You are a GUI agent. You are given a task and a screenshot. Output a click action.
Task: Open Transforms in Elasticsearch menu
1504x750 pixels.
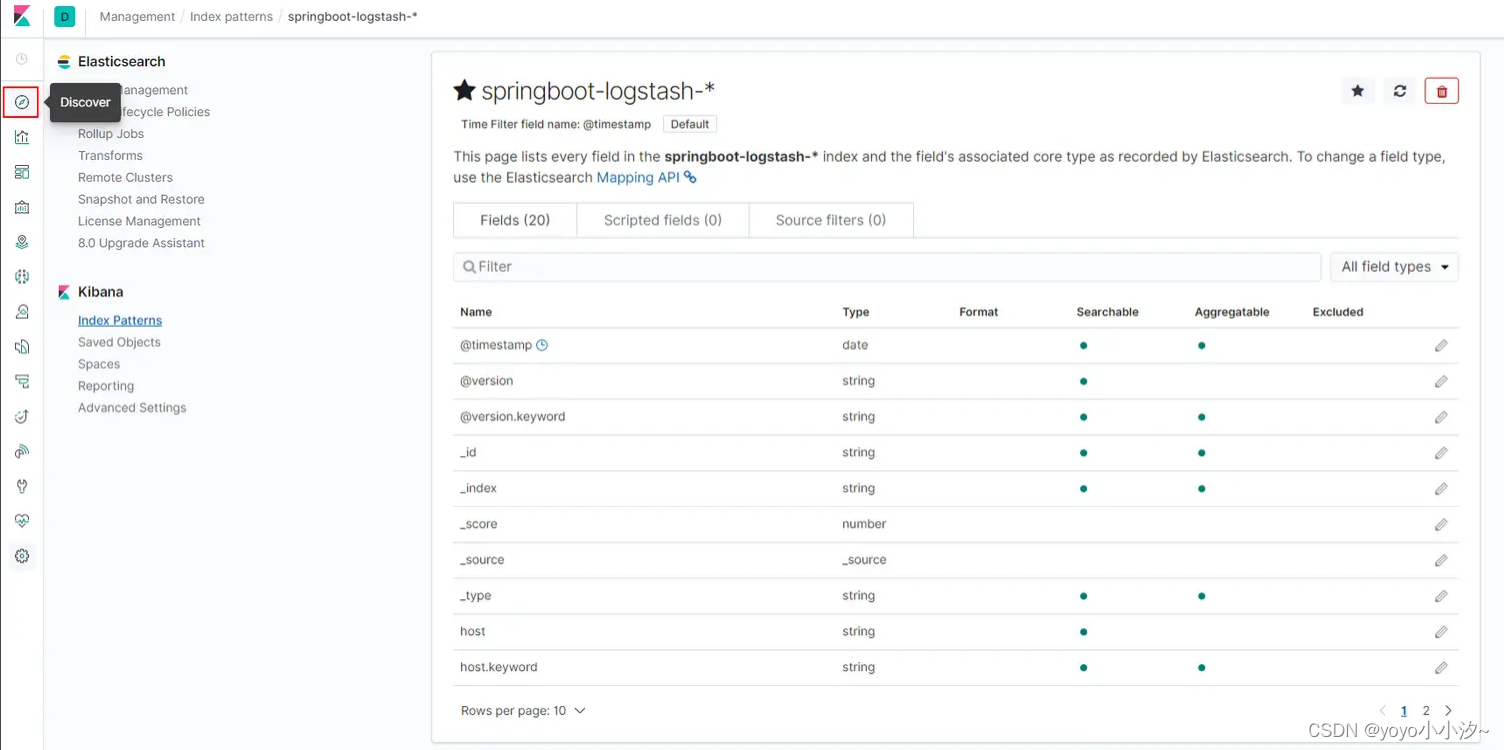[x=110, y=156]
